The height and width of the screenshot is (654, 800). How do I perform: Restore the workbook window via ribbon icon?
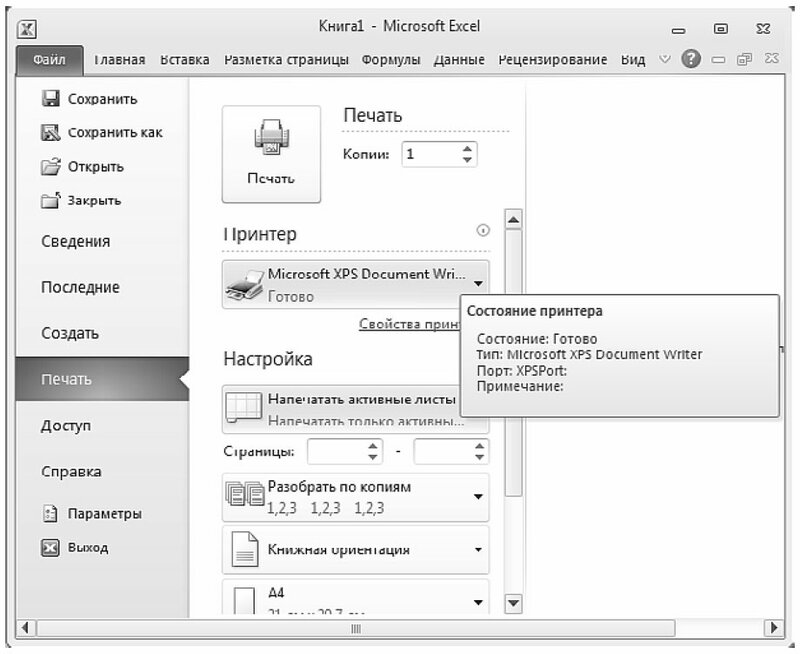click(744, 59)
